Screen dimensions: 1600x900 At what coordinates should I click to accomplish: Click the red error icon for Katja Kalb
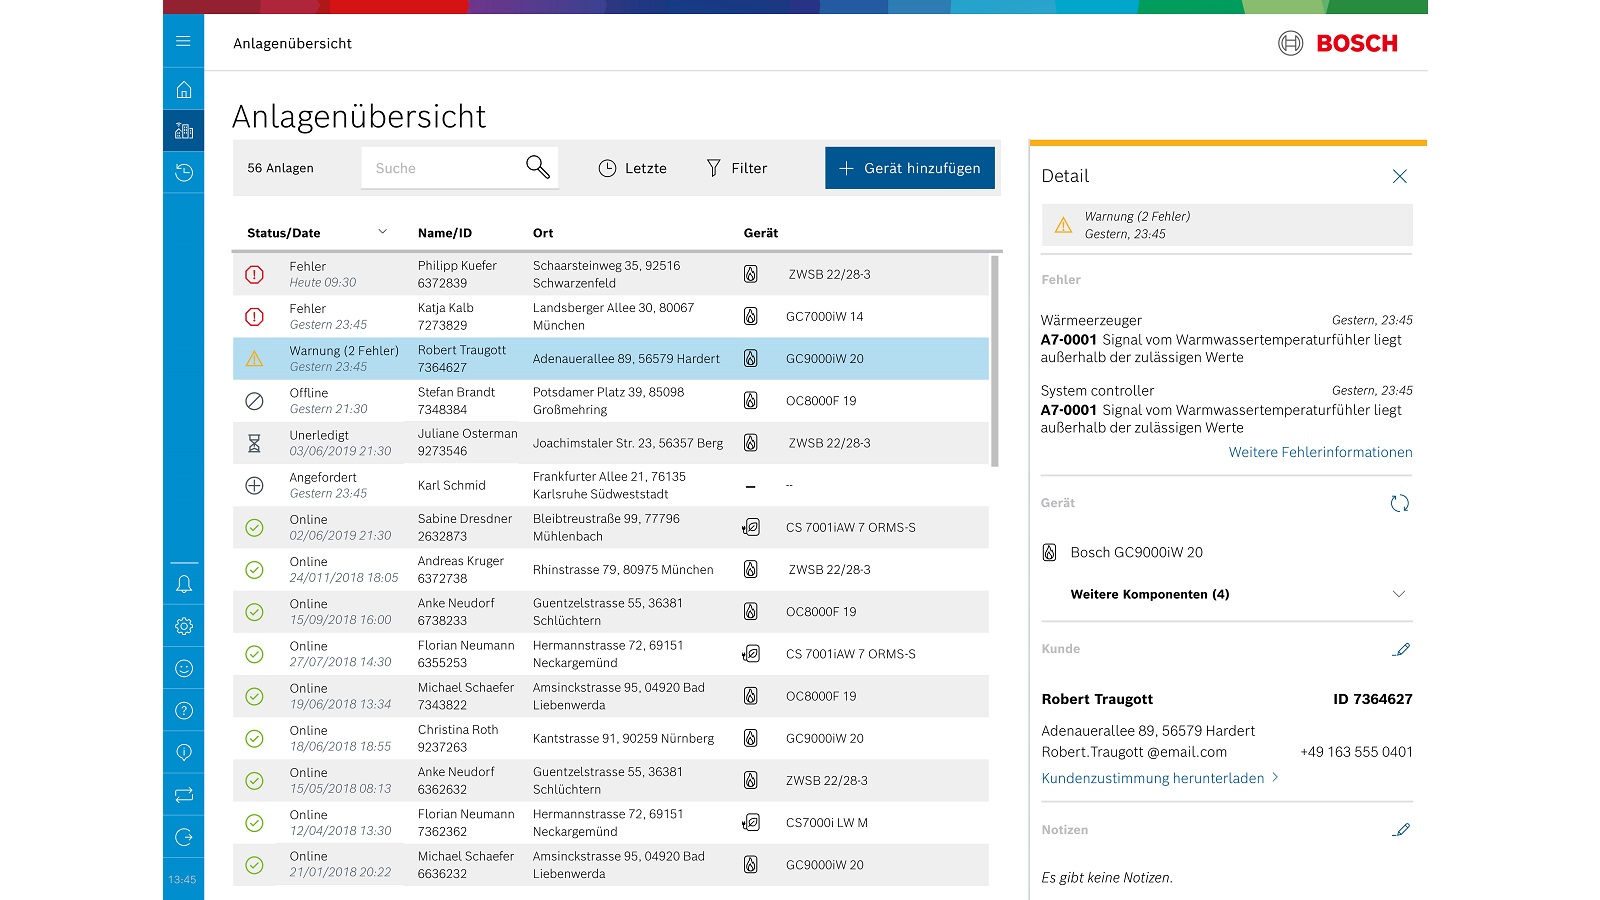coord(254,316)
